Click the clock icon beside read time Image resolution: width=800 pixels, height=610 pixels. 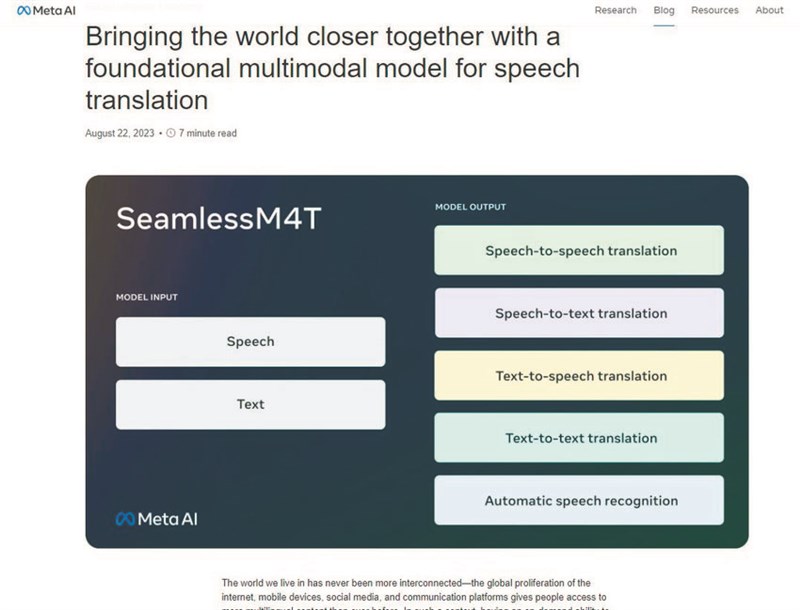coord(170,133)
